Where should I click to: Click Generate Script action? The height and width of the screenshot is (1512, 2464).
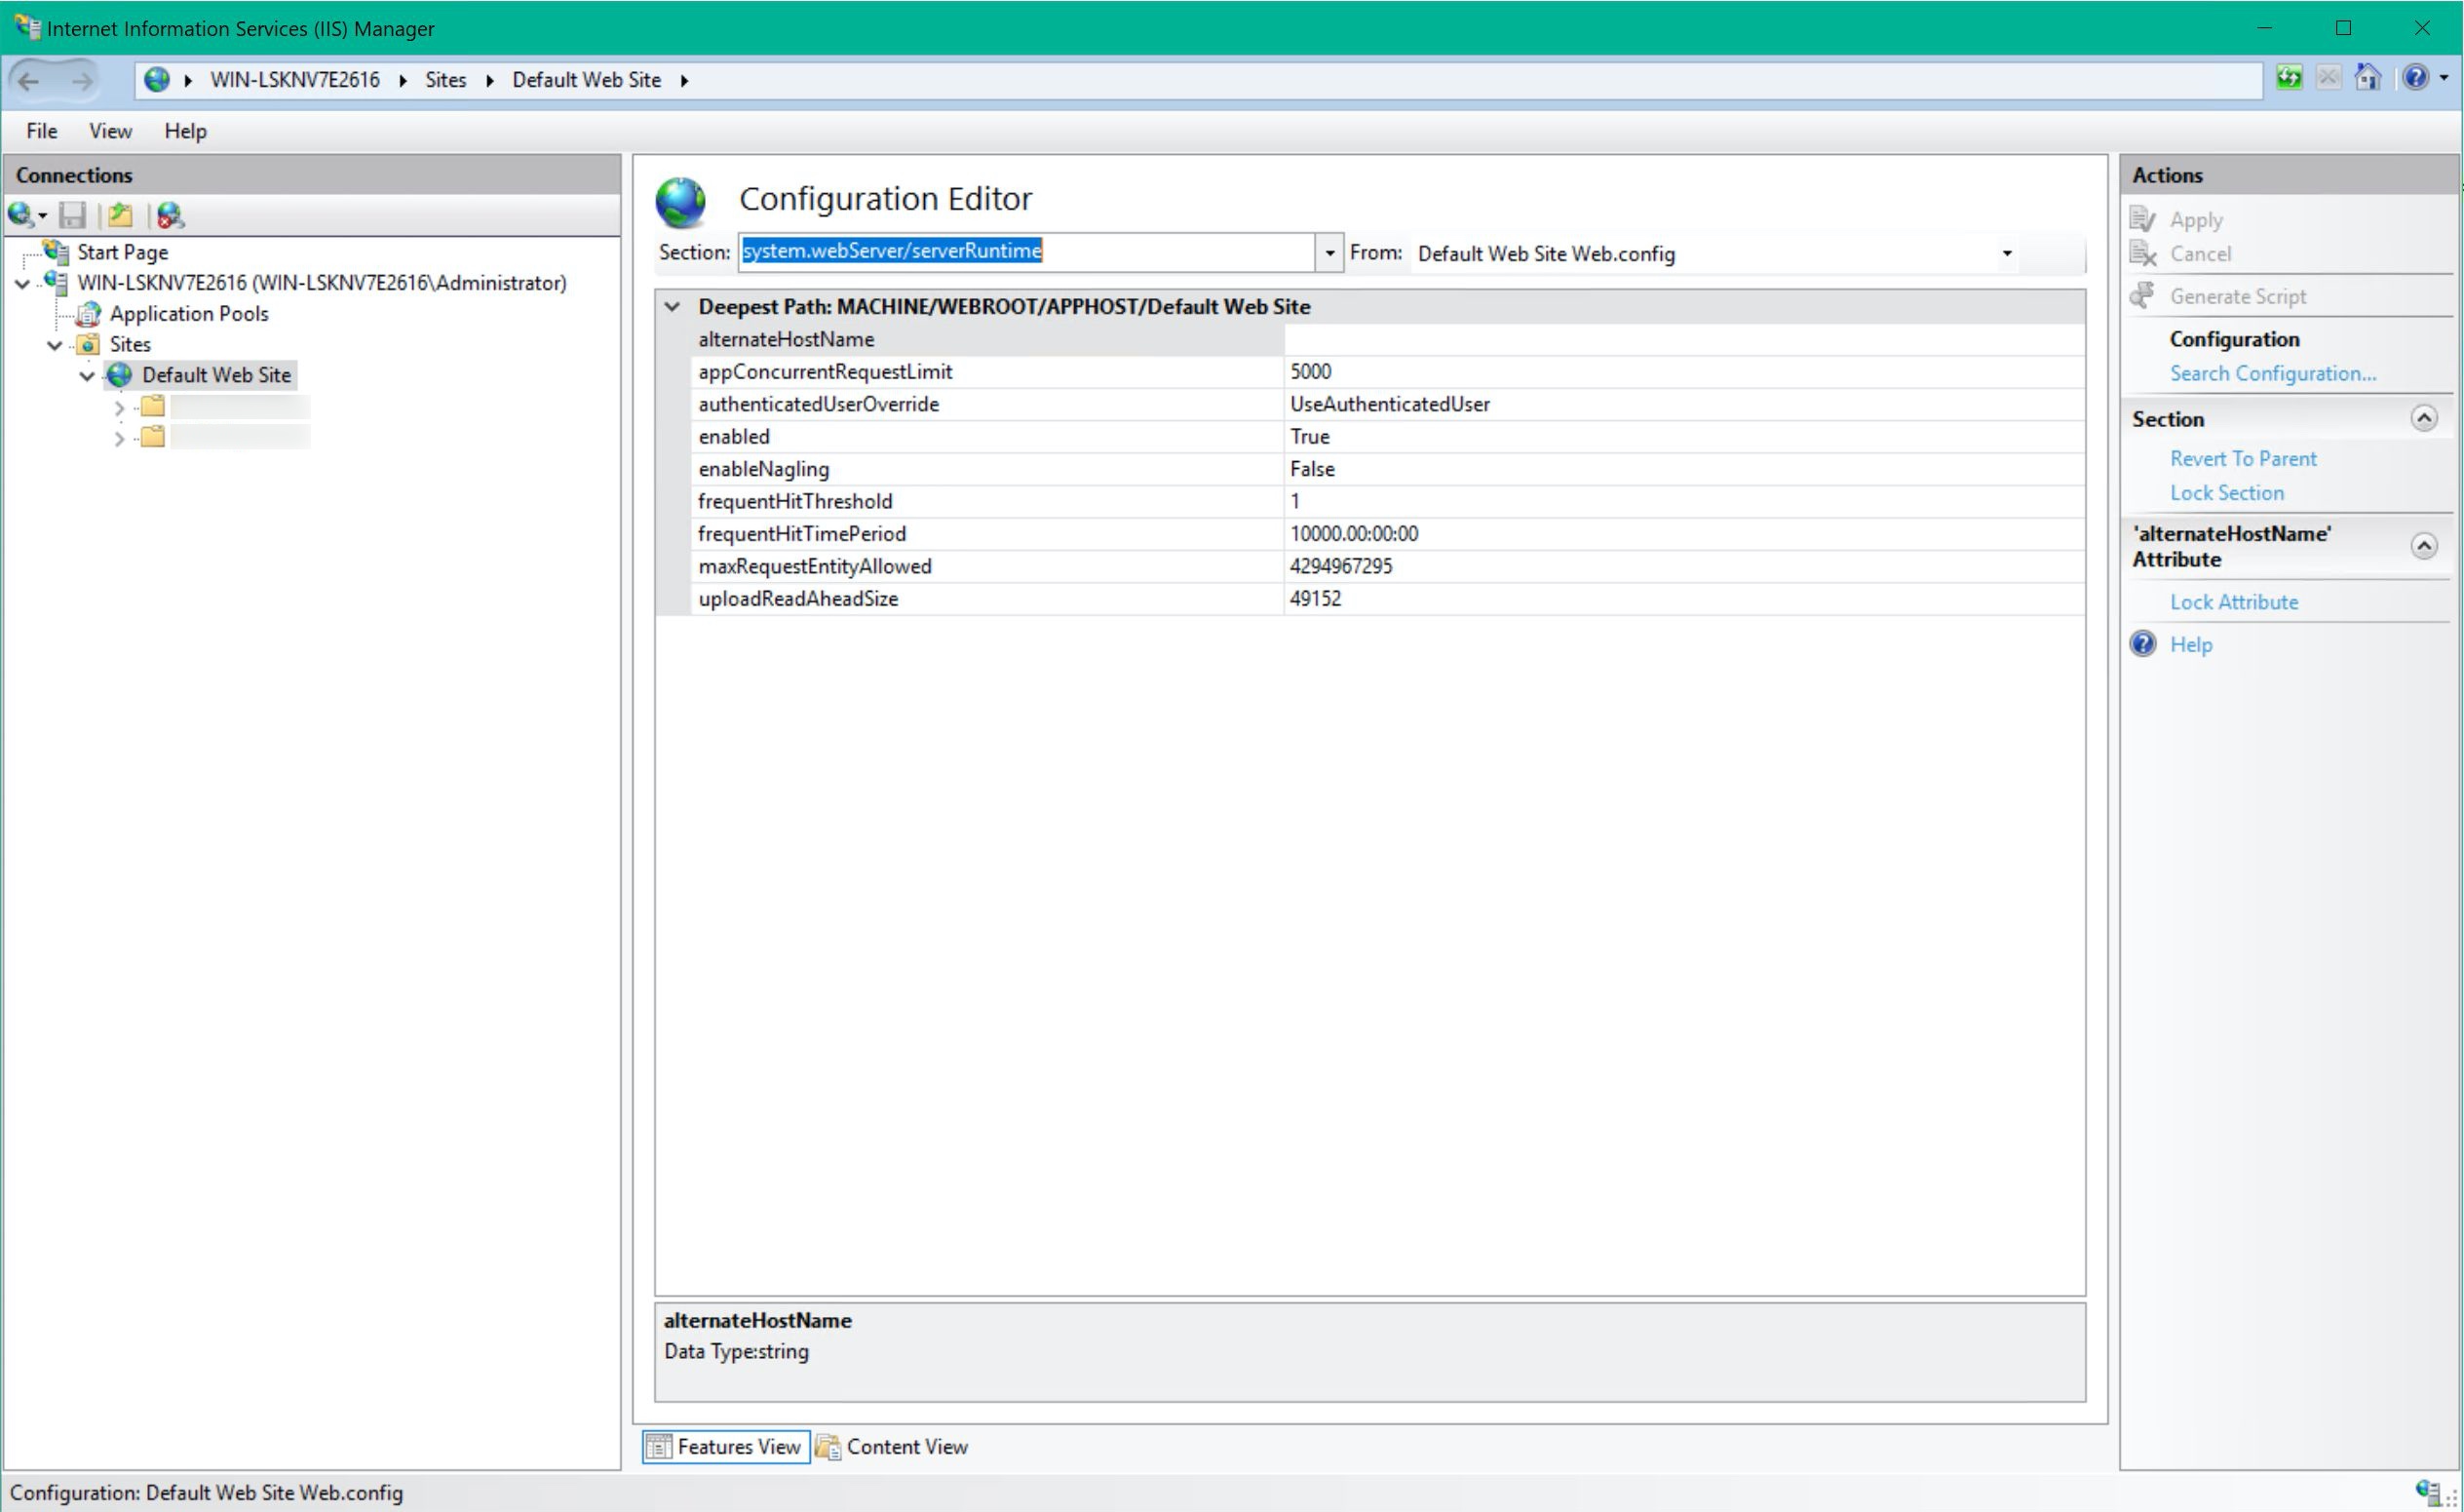[x=2238, y=296]
